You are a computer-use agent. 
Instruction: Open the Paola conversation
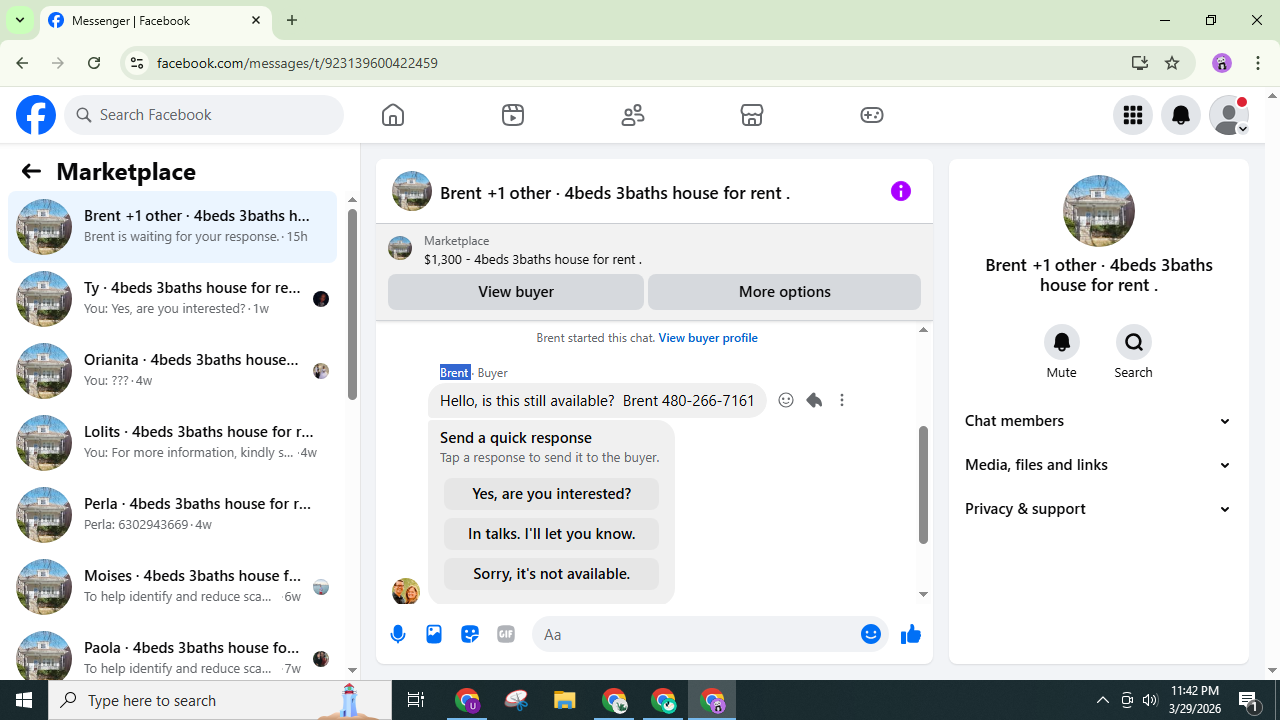tap(172, 654)
